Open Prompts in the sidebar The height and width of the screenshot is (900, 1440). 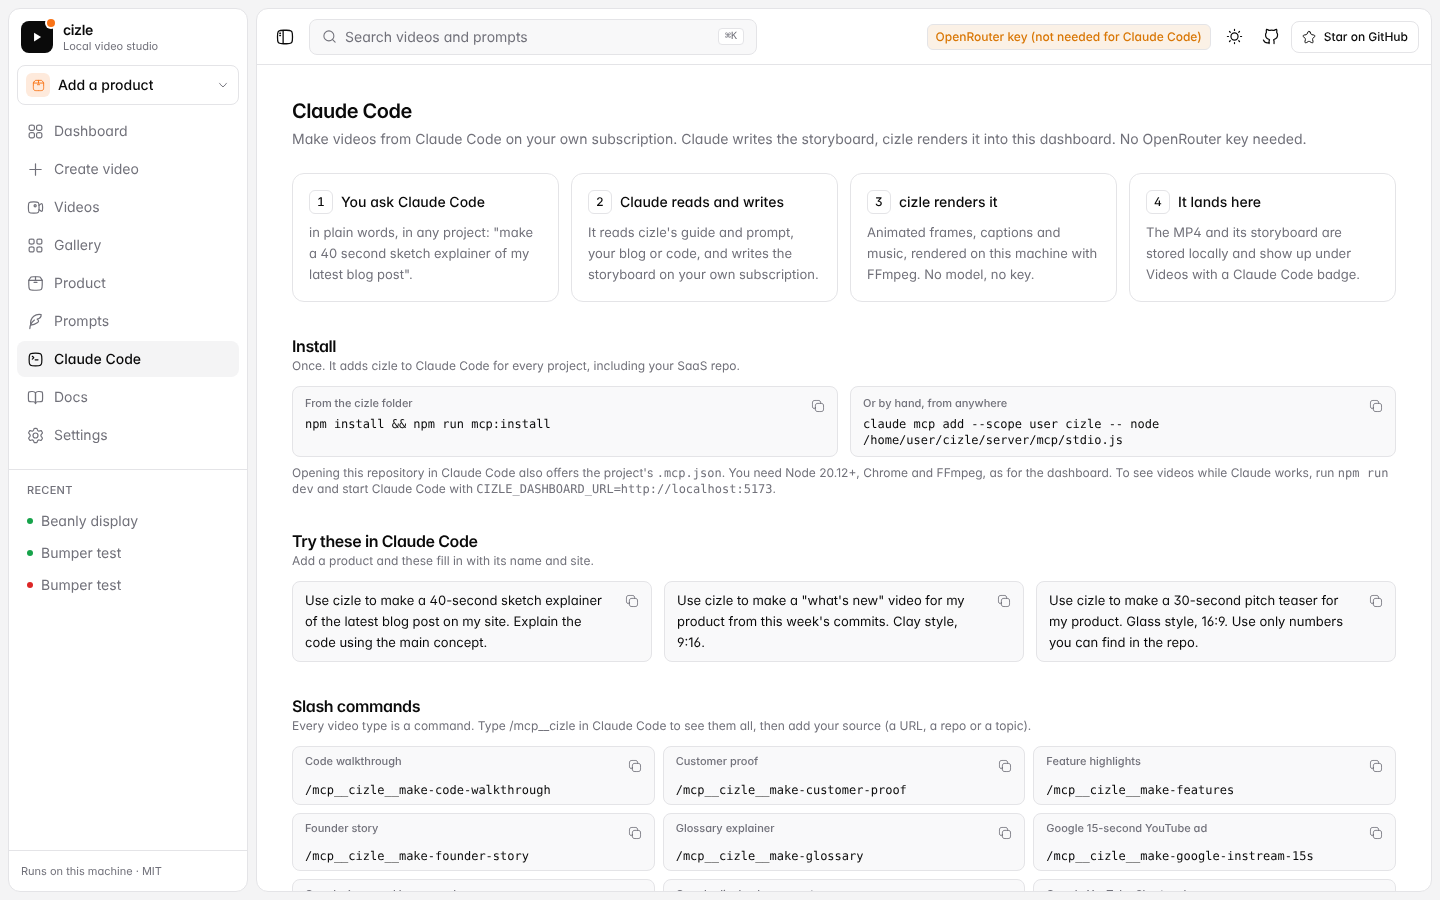coord(128,321)
